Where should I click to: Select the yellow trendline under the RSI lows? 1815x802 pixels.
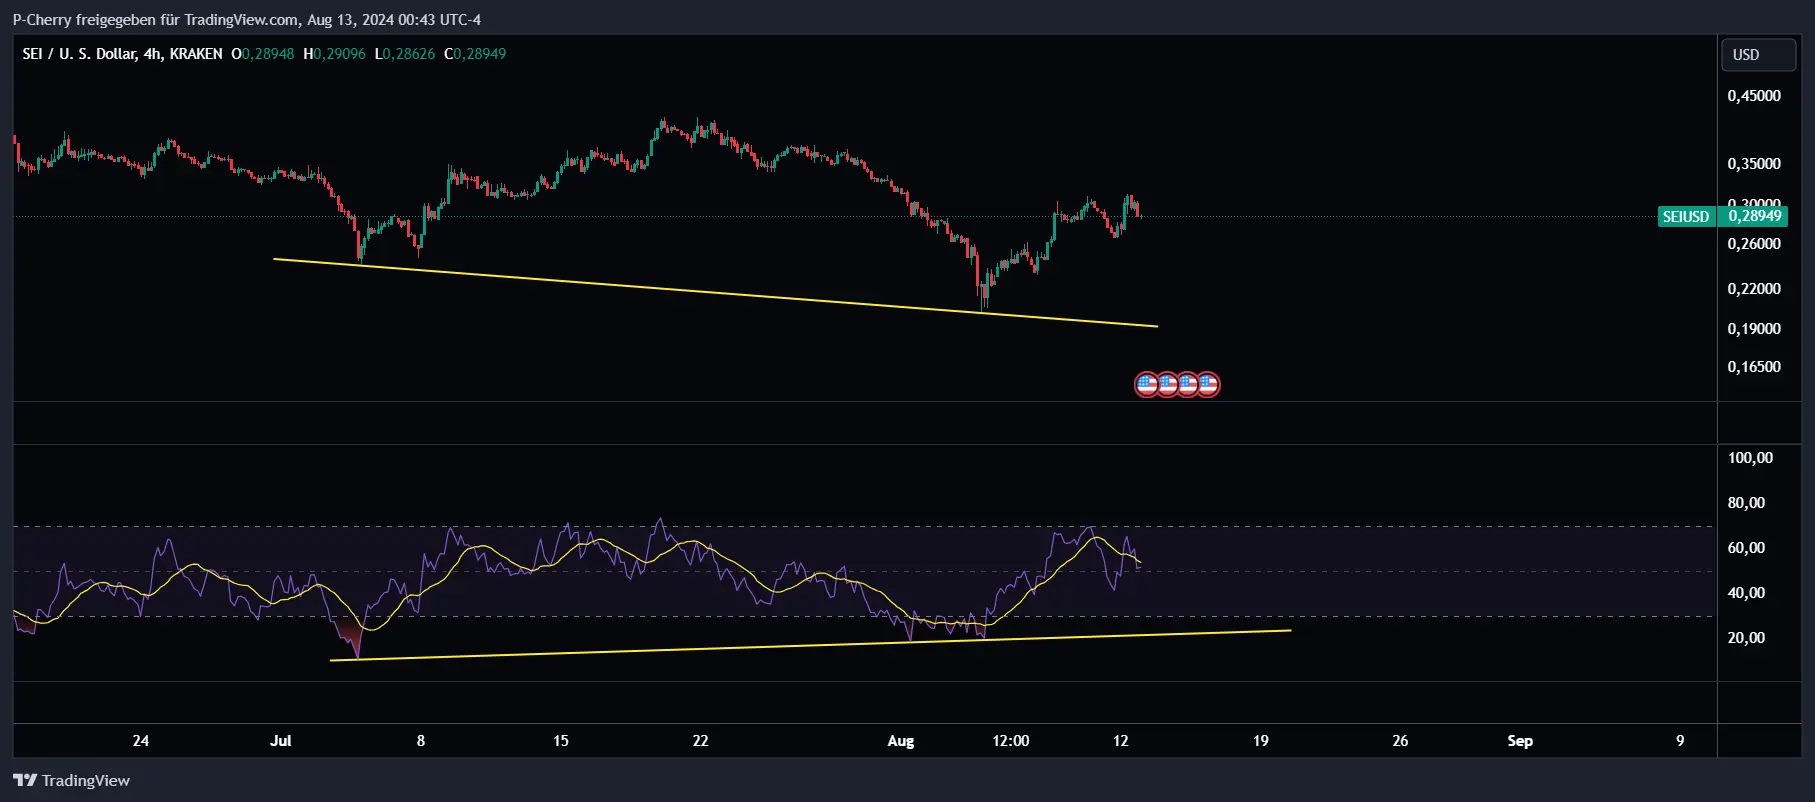pos(810,645)
